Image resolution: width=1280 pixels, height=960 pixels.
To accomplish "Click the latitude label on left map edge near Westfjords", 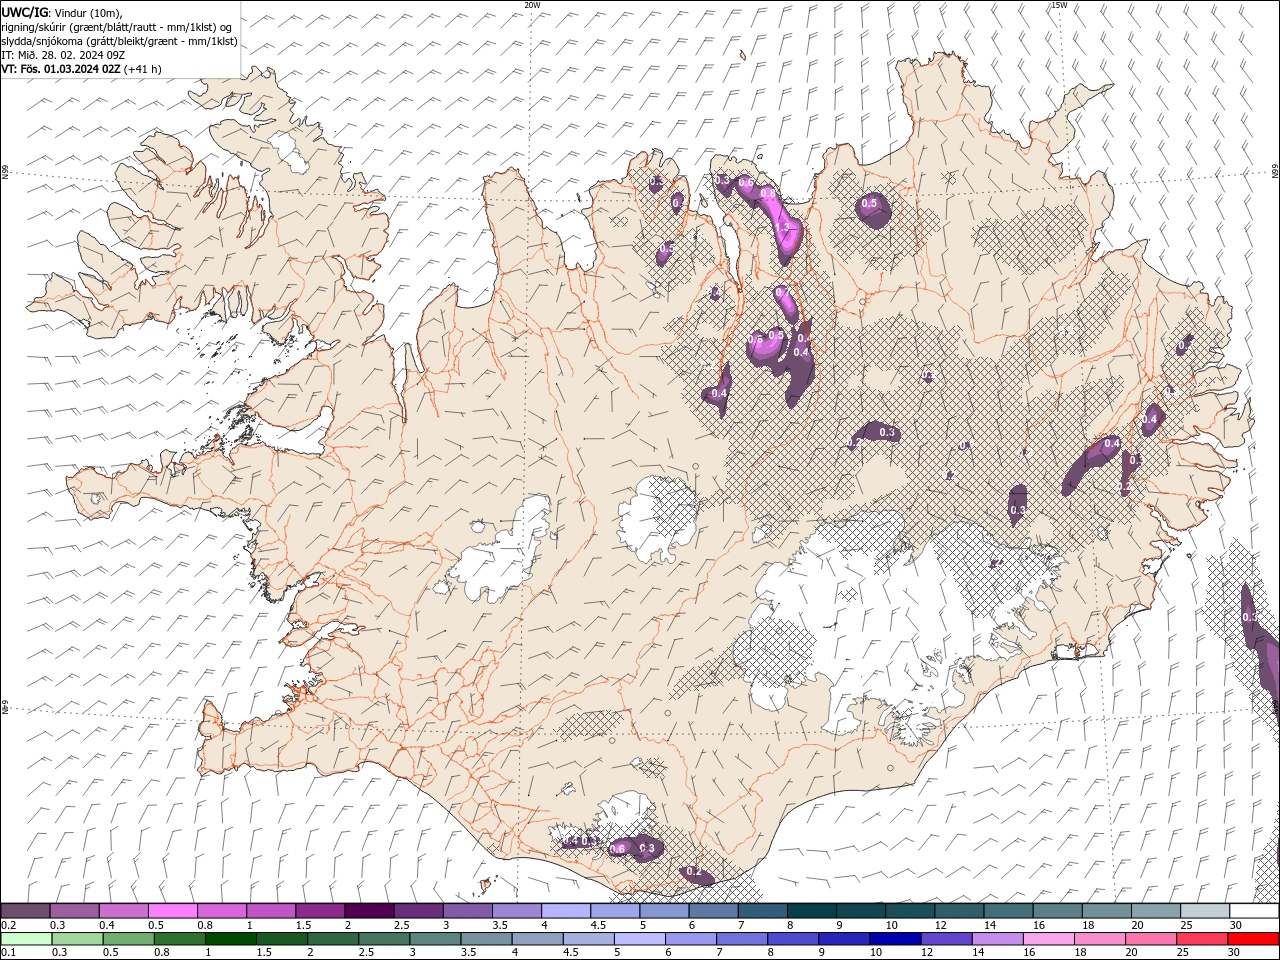I will 5,172.
